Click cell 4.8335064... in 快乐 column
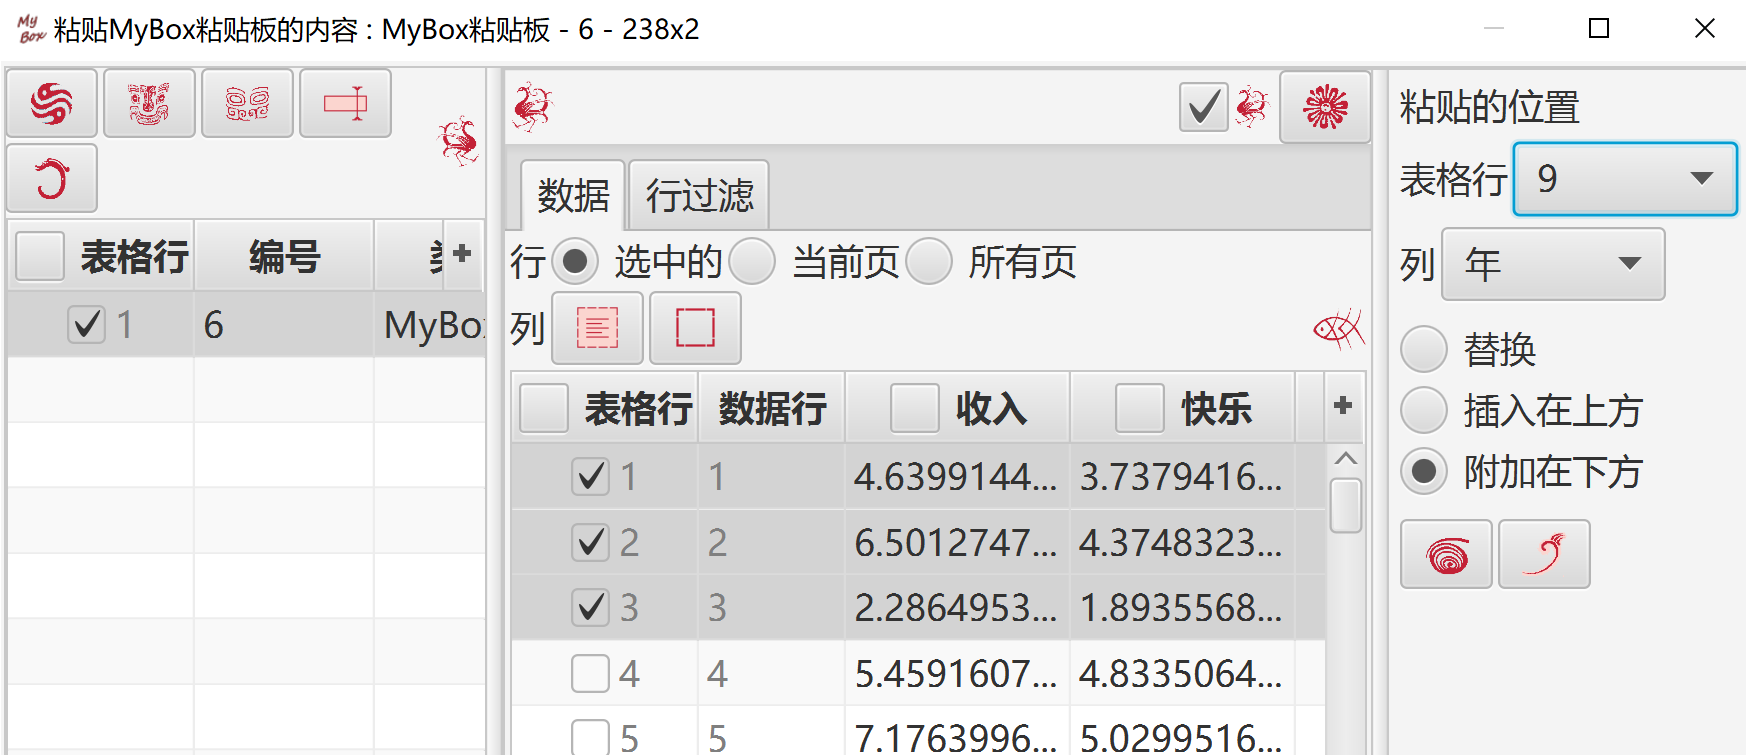 coord(1182,674)
